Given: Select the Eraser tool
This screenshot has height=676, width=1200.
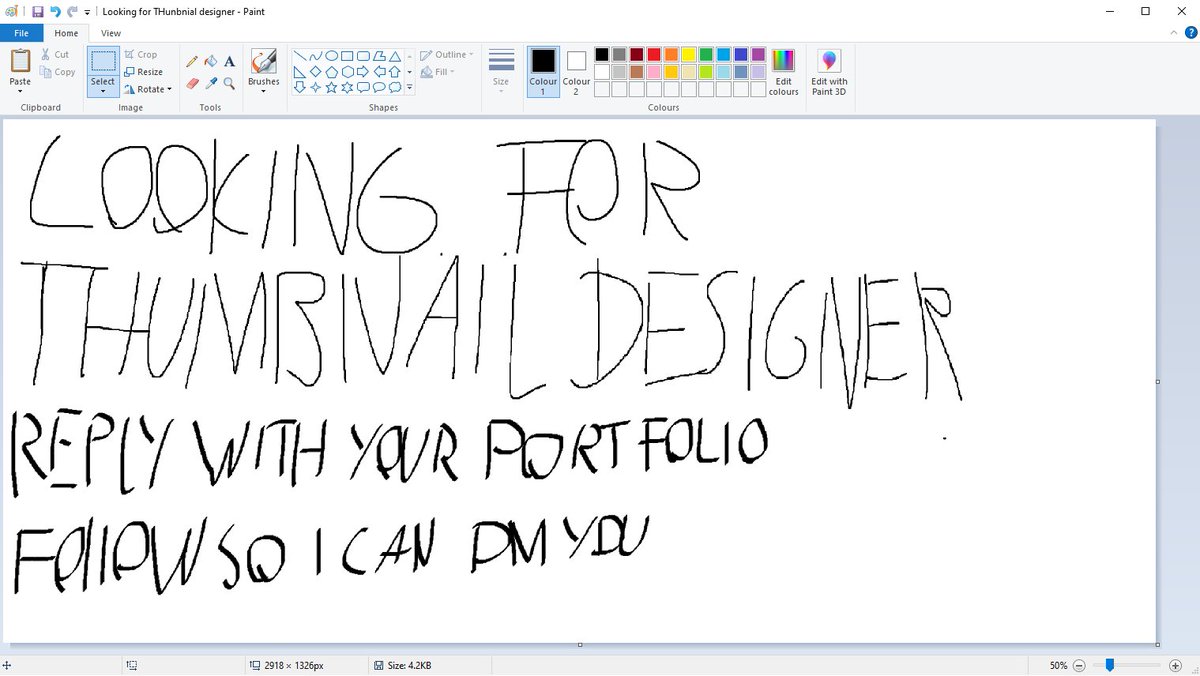Looking at the screenshot, I should pyautogui.click(x=192, y=83).
